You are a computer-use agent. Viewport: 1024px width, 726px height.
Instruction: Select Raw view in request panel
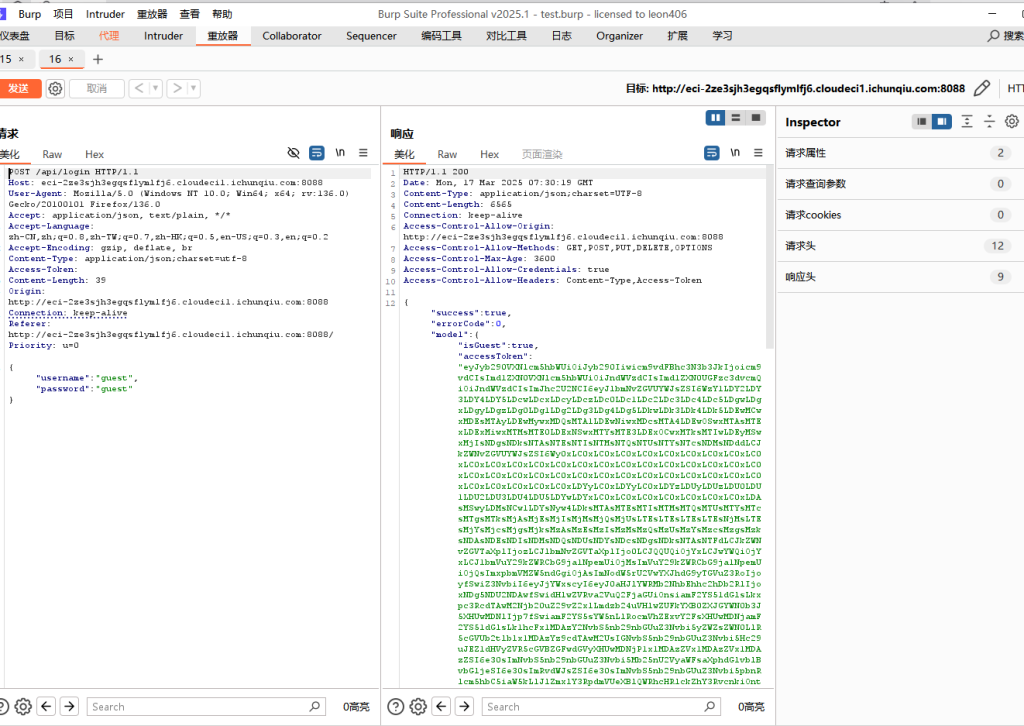click(x=52, y=155)
